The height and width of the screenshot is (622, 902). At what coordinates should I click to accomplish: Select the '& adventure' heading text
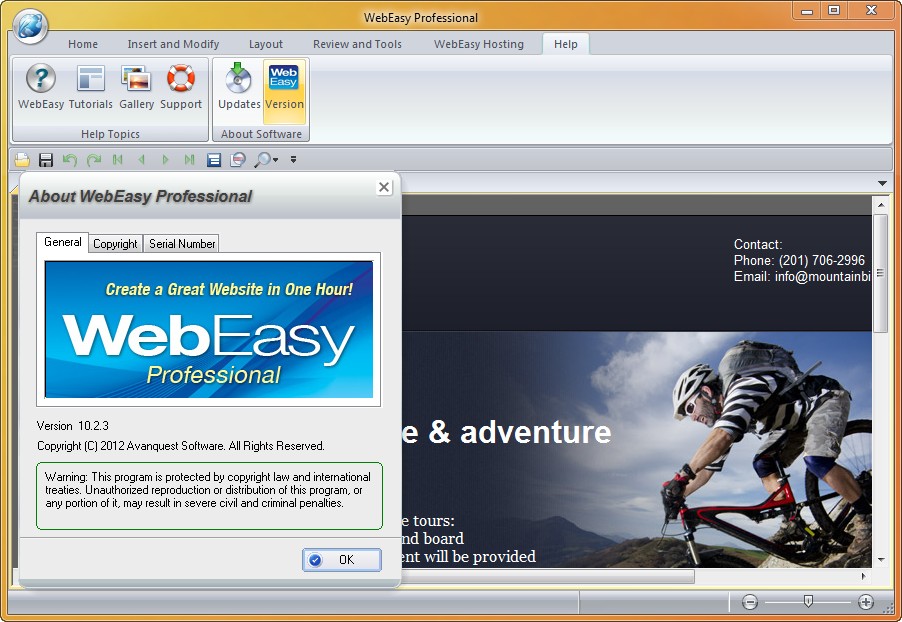[x=519, y=432]
